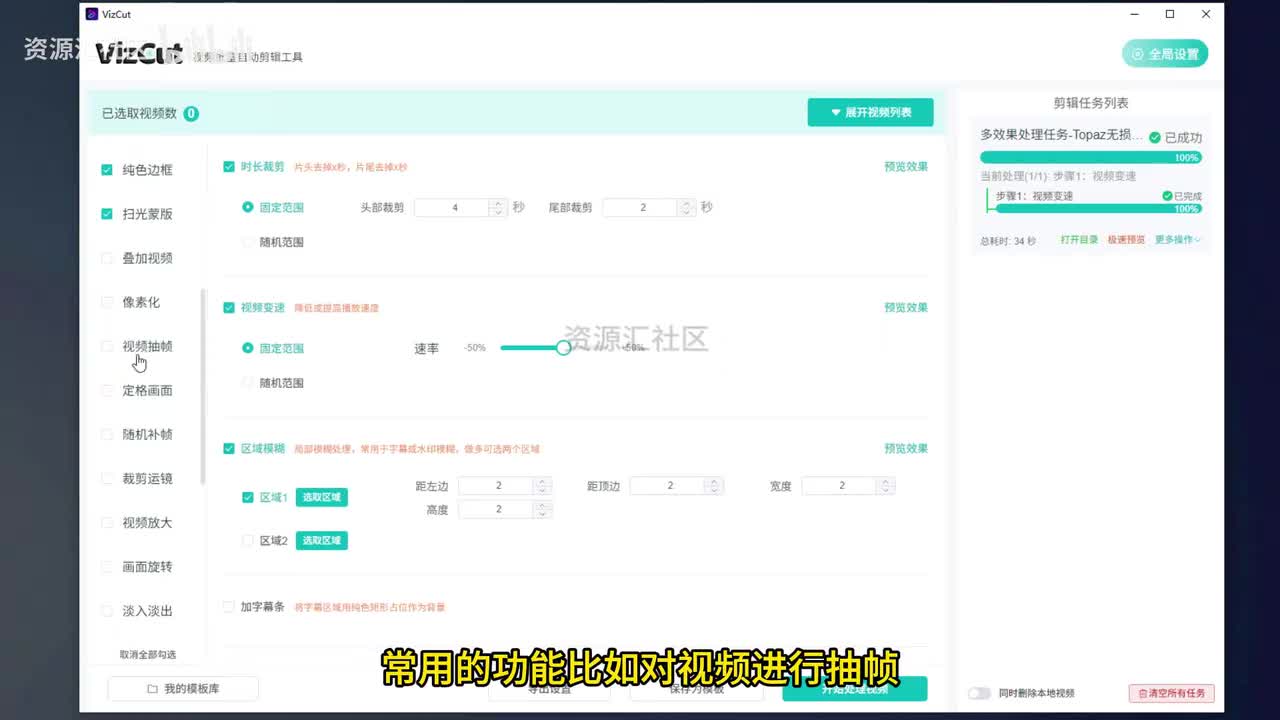The image size is (1280, 720).
Task: Uncheck the 纯色边框 option
Action: coord(107,170)
